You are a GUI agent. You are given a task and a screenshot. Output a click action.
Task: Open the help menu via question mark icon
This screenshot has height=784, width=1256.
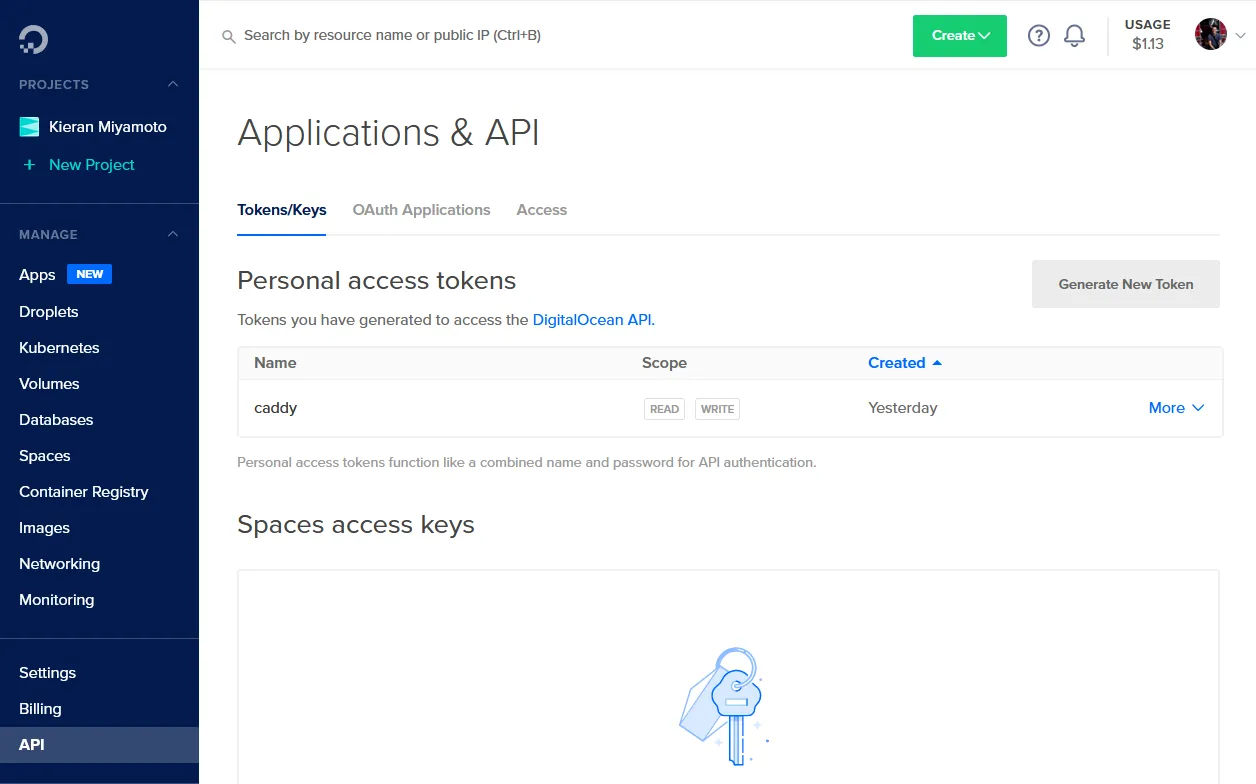point(1039,35)
